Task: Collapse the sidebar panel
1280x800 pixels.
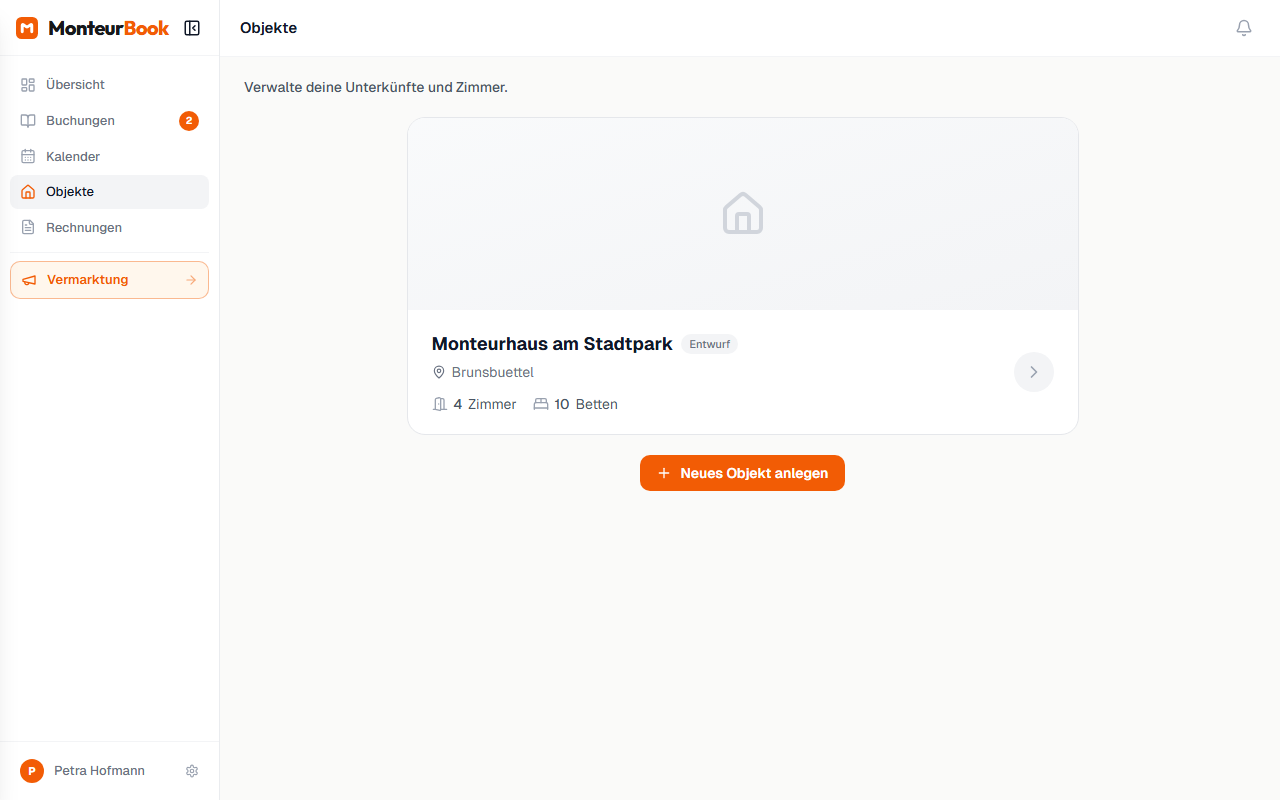Action: [x=192, y=28]
